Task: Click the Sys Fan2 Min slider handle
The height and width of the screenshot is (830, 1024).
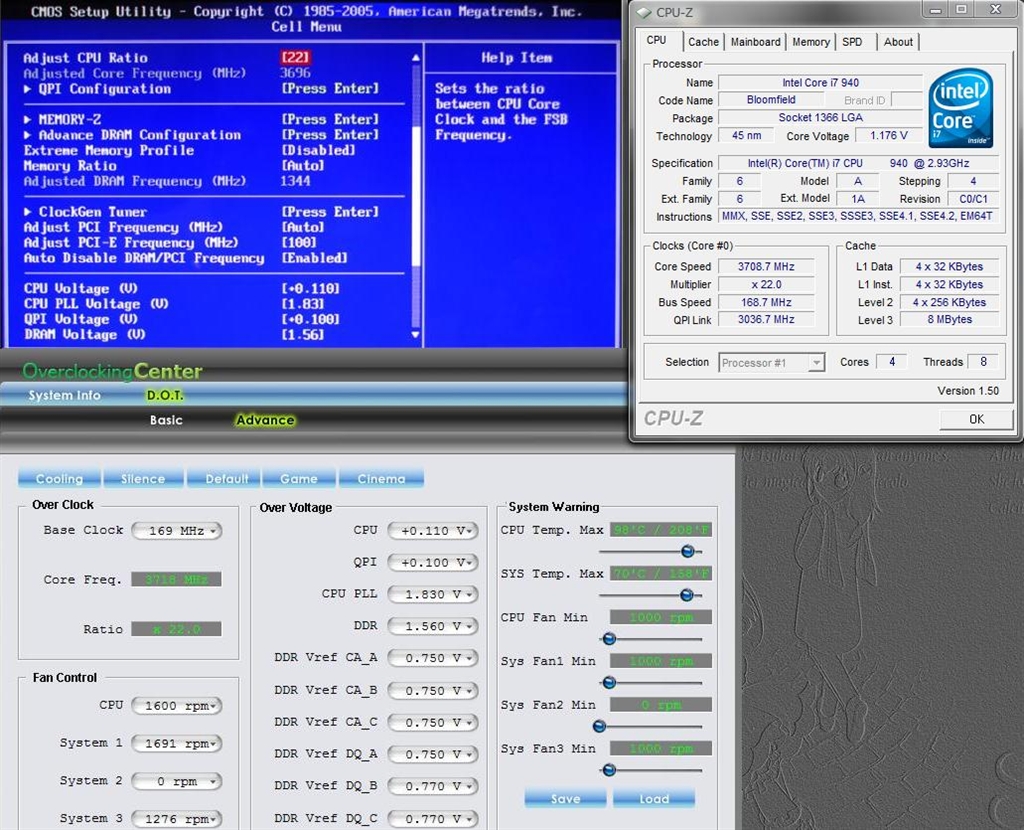Action: coord(599,726)
